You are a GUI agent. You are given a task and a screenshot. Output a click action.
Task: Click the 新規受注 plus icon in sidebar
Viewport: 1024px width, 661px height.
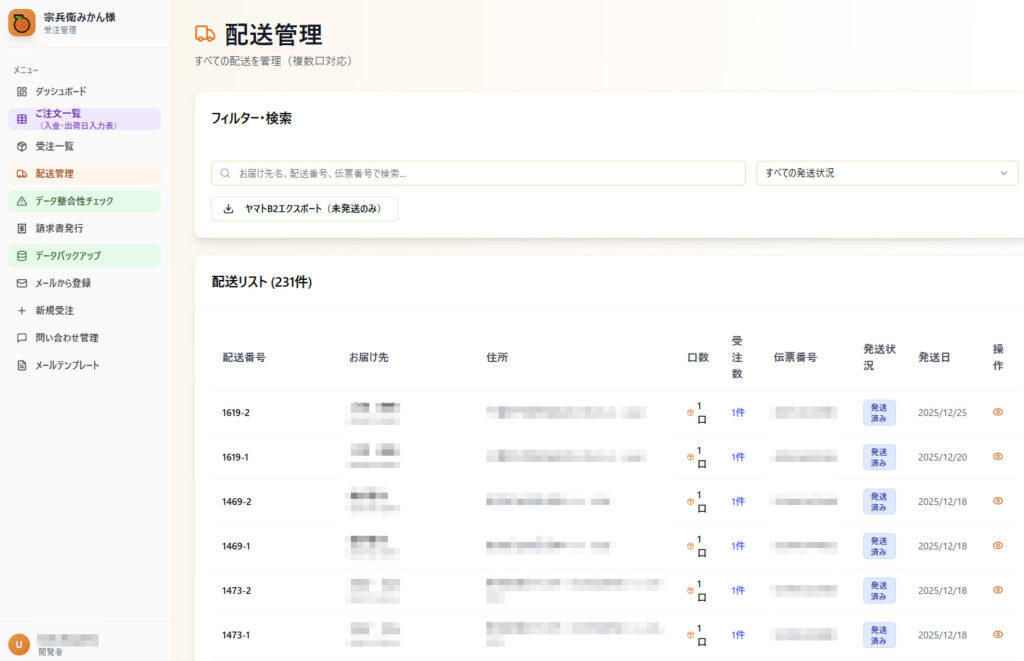tap(20, 310)
